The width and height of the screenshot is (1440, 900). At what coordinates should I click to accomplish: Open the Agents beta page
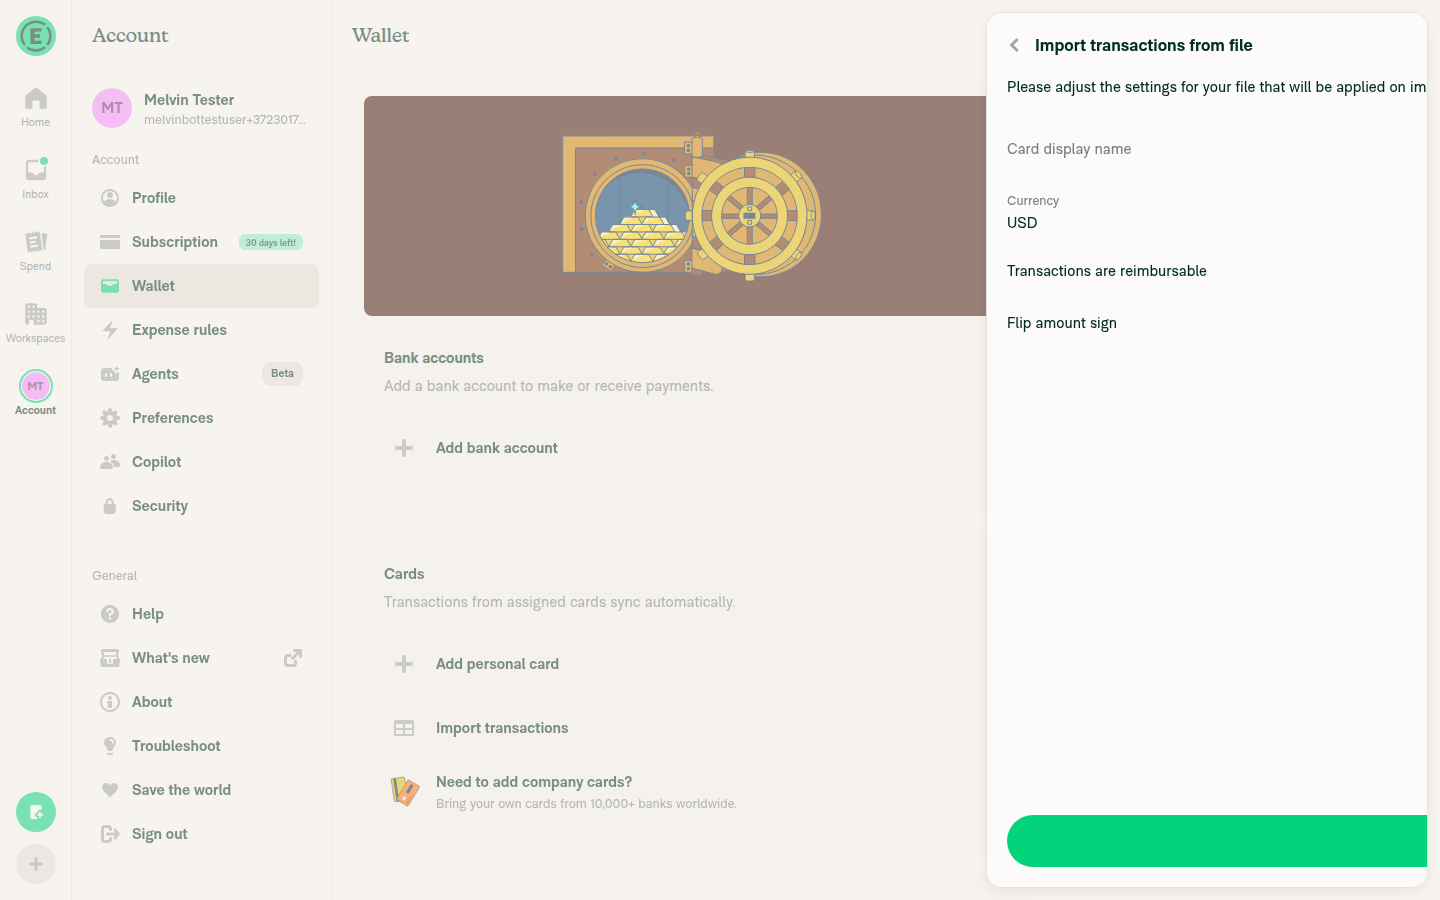pos(201,374)
